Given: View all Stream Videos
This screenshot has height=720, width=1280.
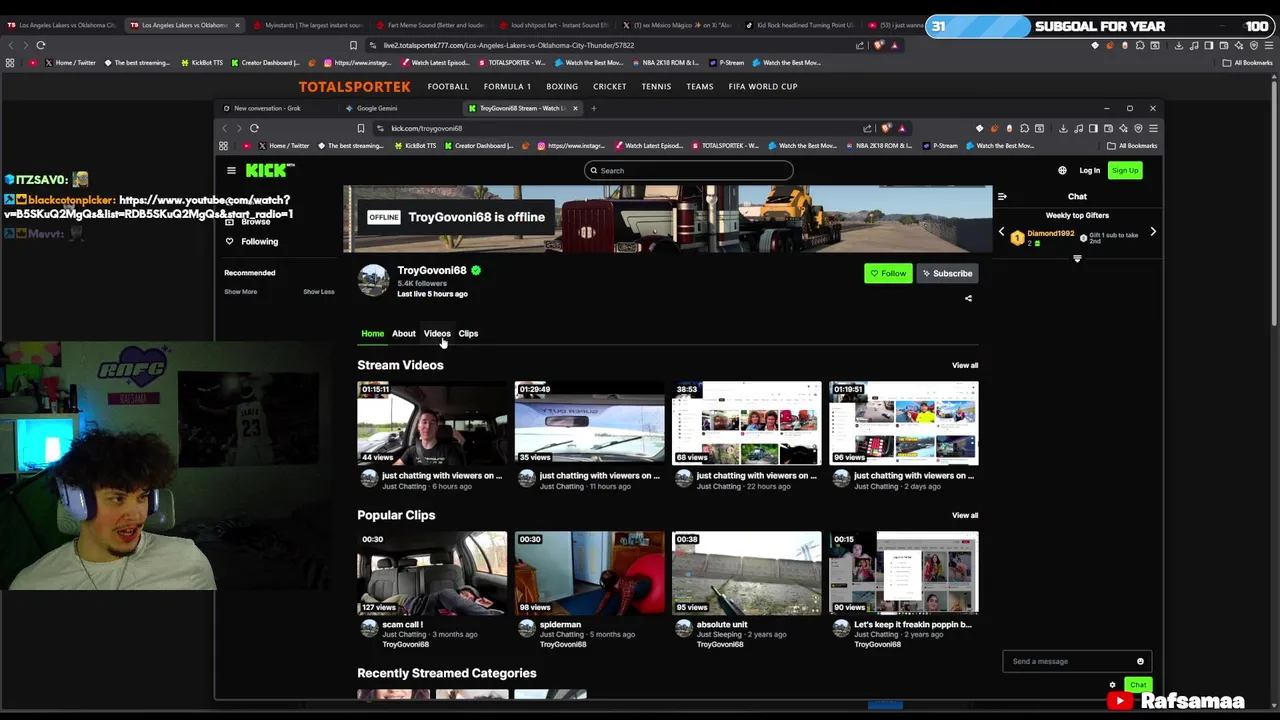Looking at the screenshot, I should 965,365.
